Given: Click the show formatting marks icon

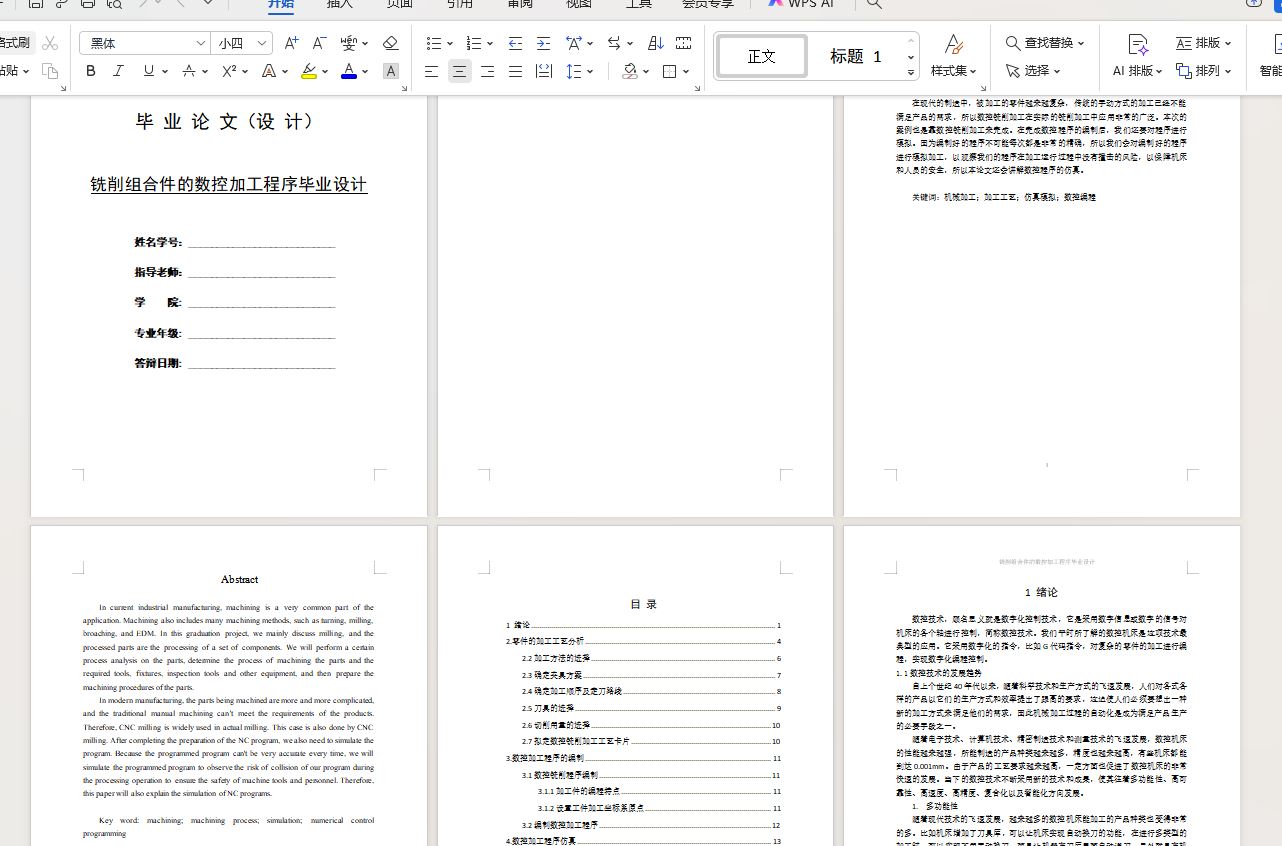Looking at the screenshot, I should (x=684, y=43).
